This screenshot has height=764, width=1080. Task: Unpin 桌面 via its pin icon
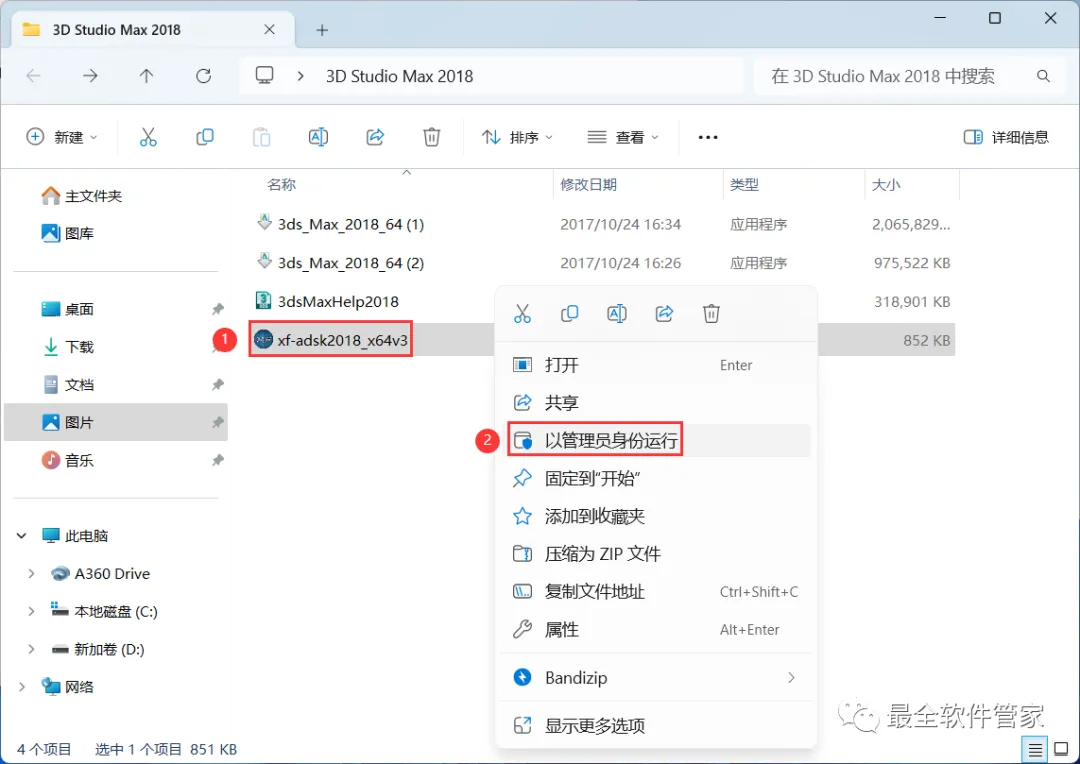pyautogui.click(x=218, y=309)
